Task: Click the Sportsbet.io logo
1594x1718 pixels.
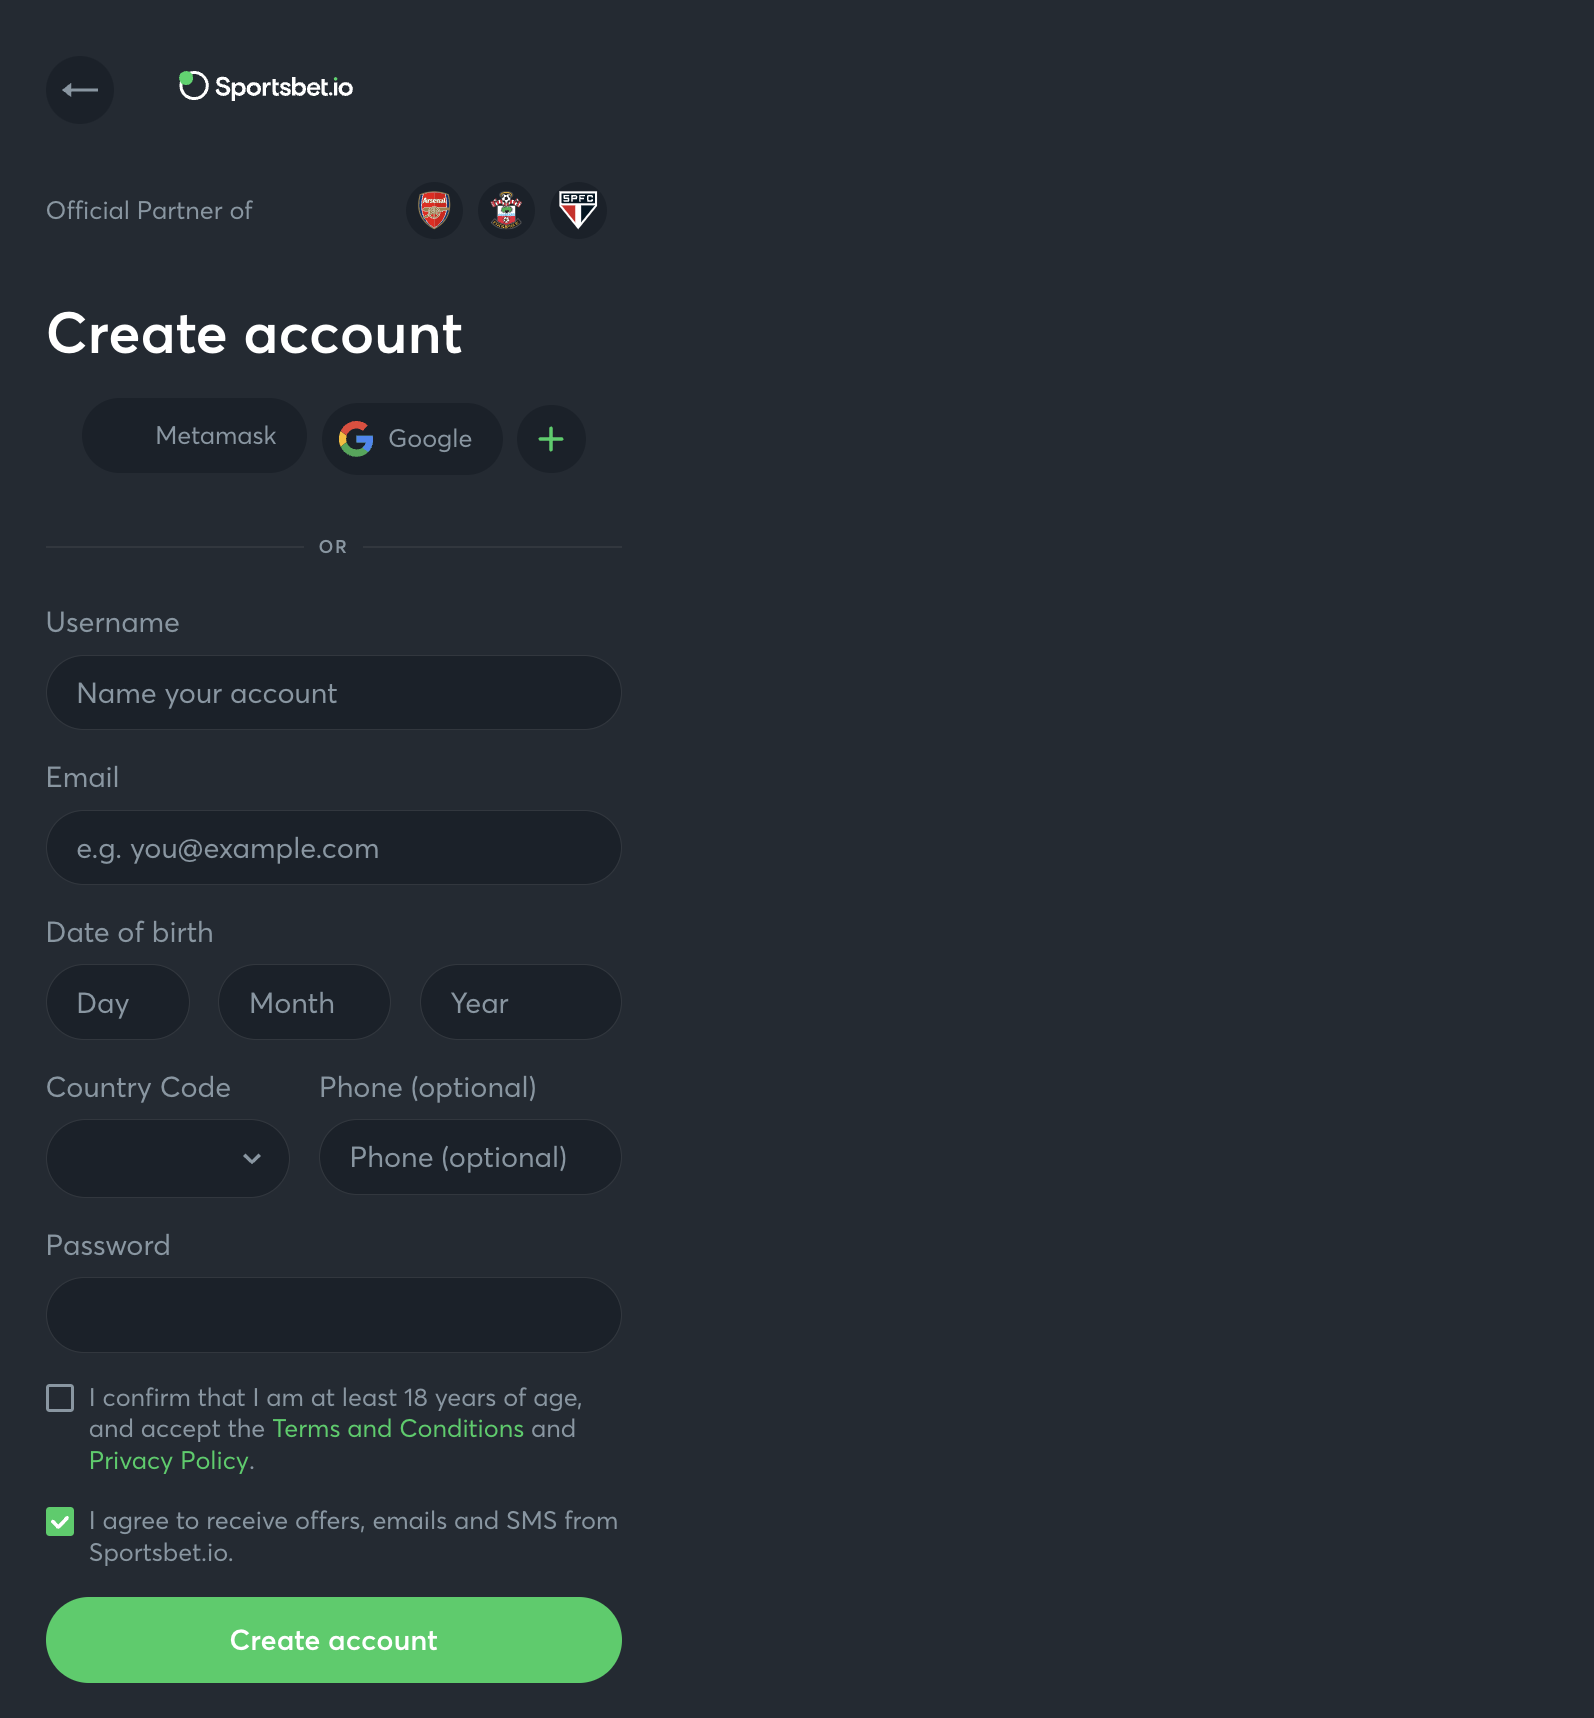Action: click(266, 87)
